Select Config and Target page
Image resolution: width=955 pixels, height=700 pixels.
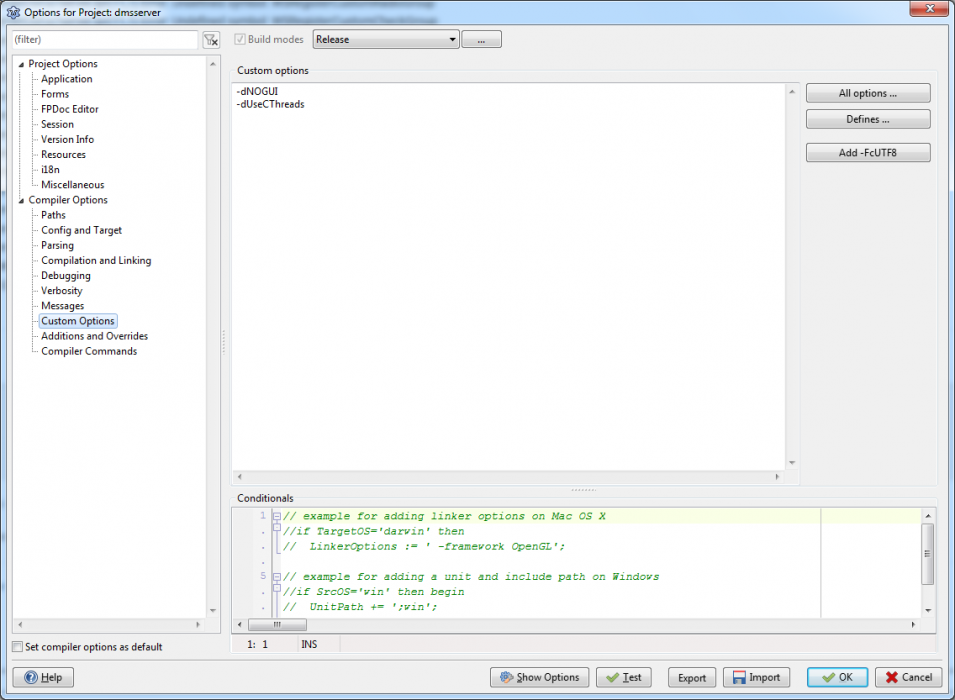coord(81,230)
